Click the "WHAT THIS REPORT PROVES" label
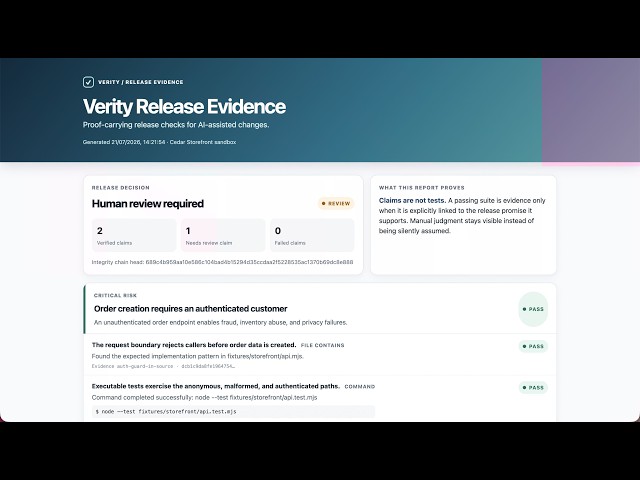Image resolution: width=640 pixels, height=480 pixels. point(422,188)
